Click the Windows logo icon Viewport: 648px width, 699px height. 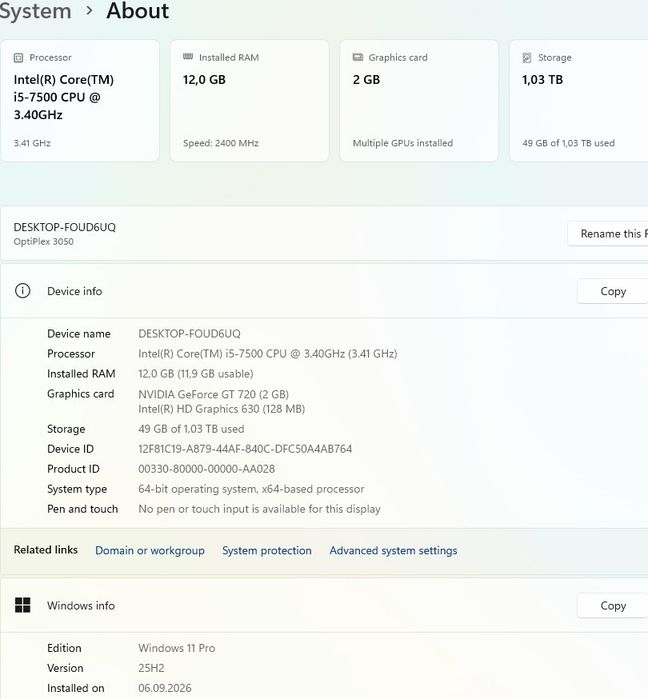(x=23, y=605)
